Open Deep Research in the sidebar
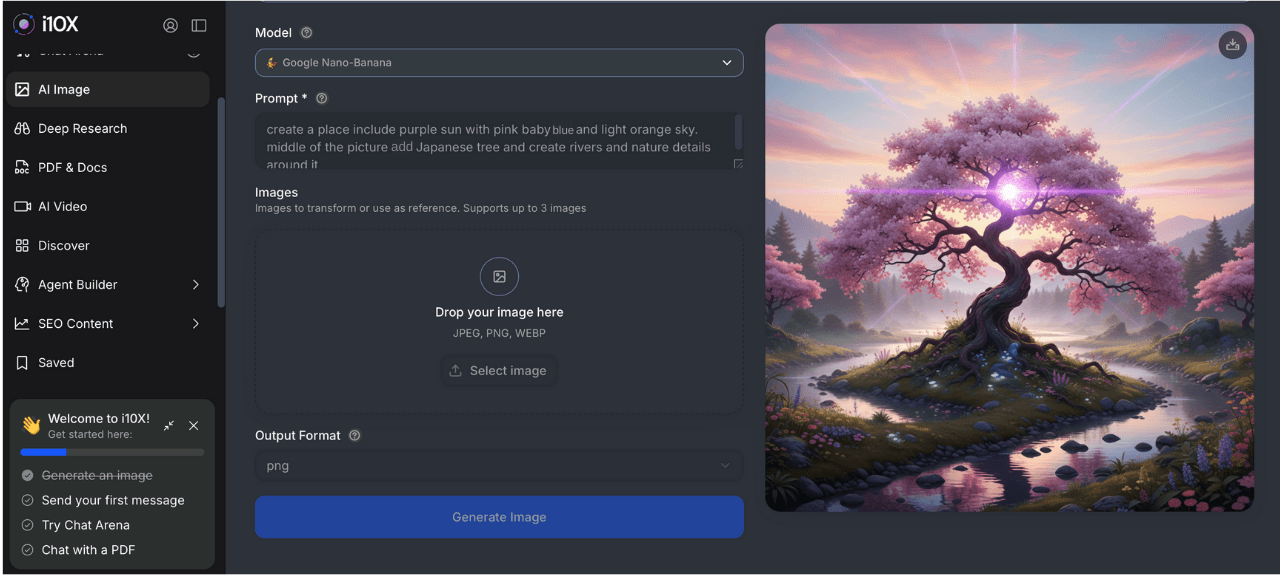 point(82,129)
